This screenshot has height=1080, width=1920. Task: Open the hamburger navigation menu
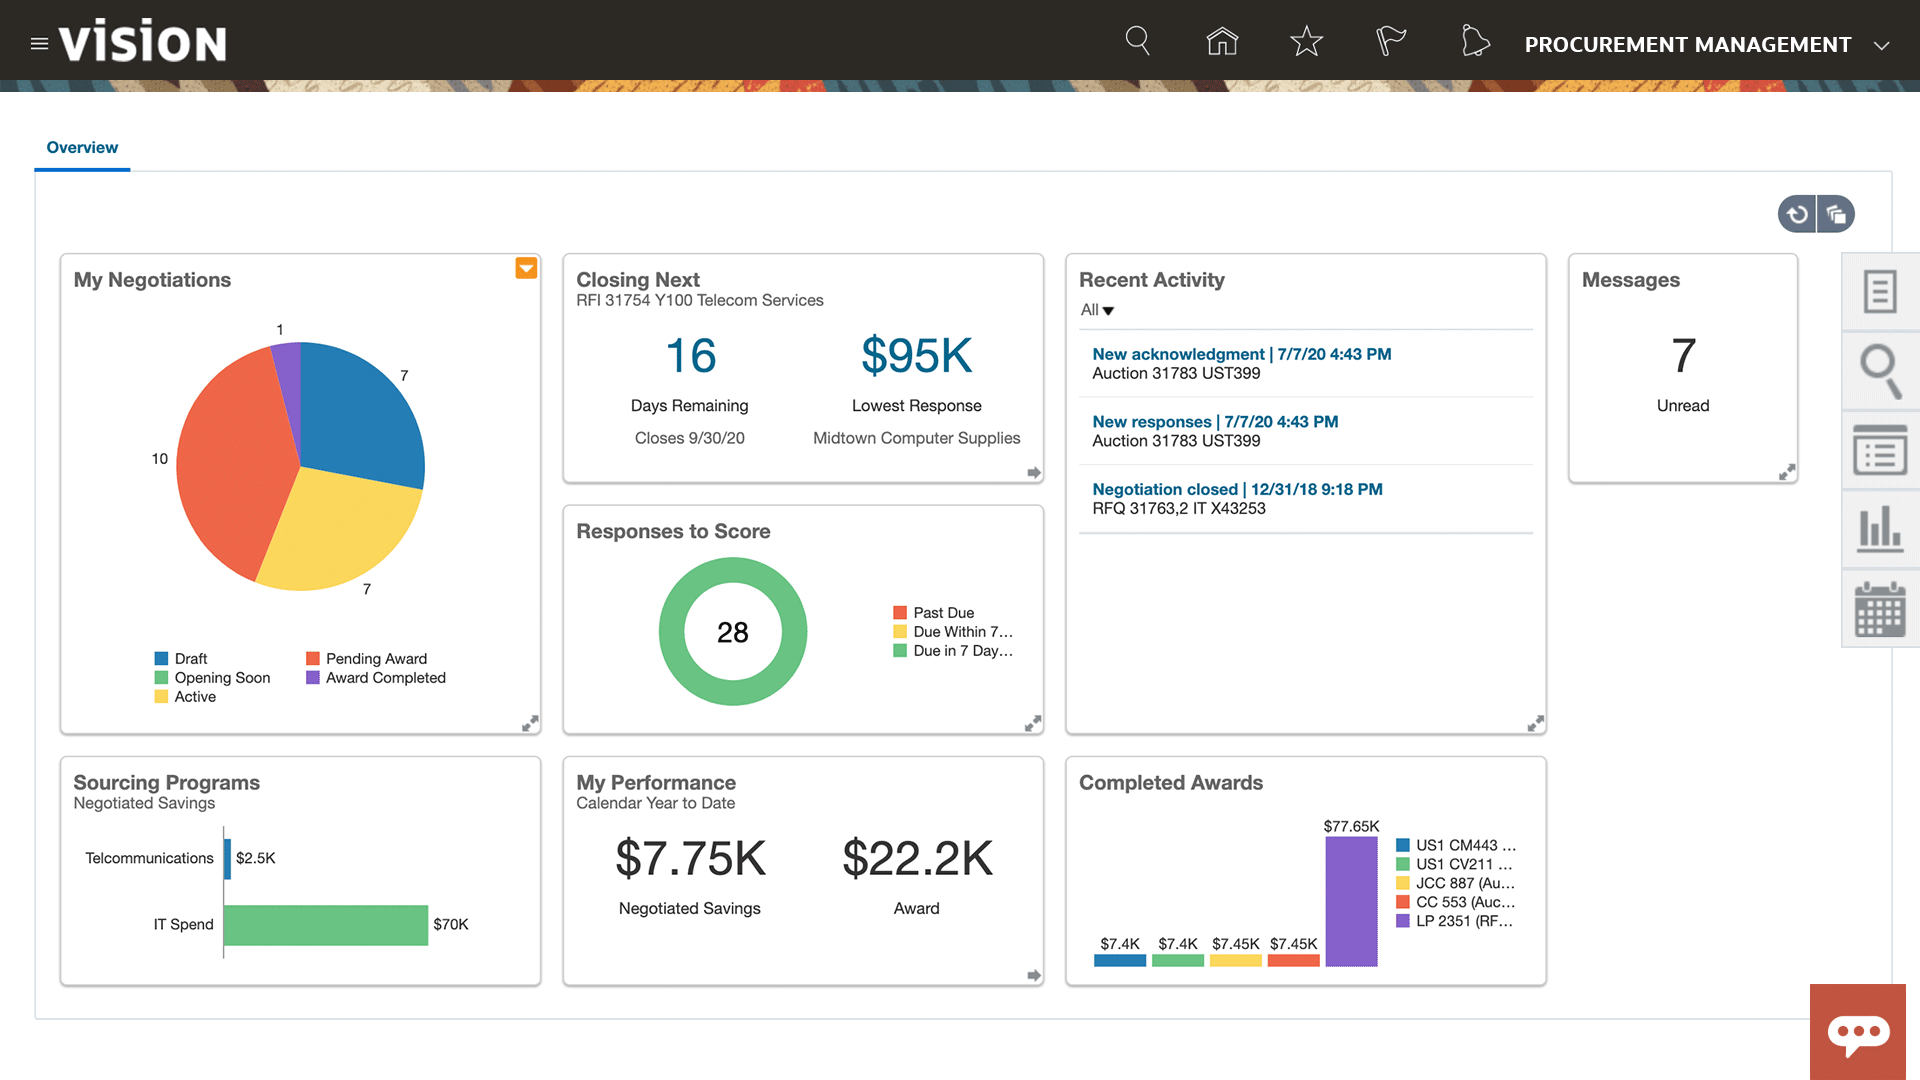(x=39, y=44)
